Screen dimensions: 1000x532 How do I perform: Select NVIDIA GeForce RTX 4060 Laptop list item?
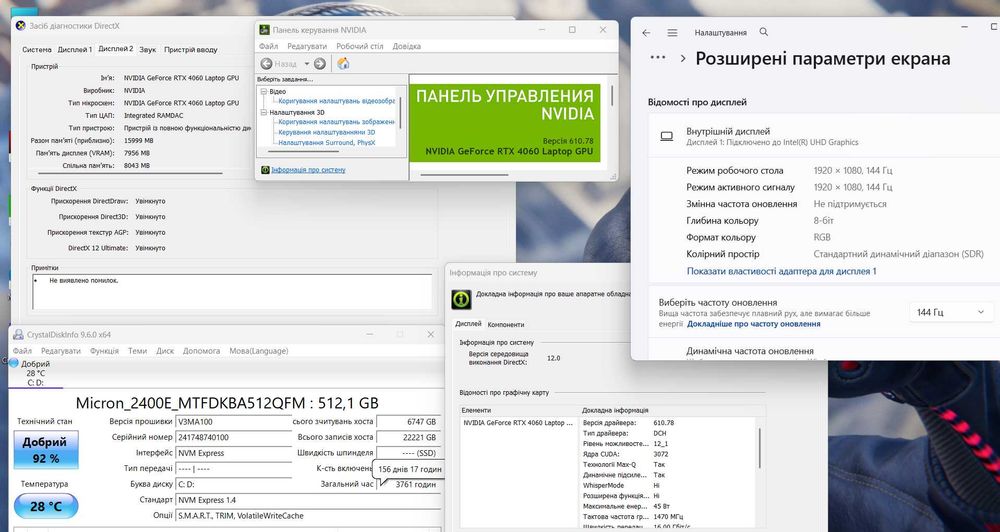pos(518,423)
